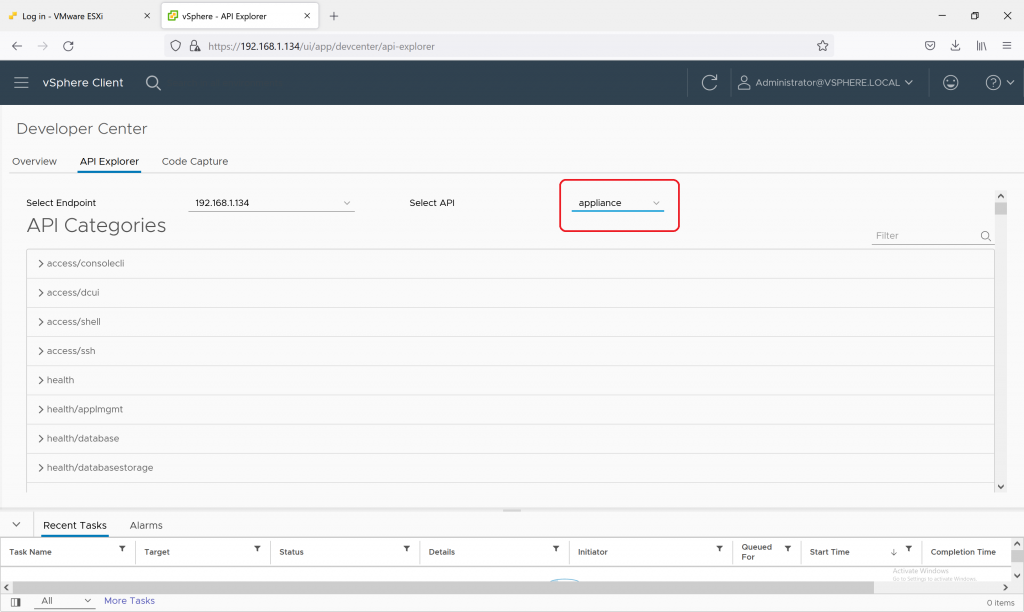Filter the Details column
Image resolution: width=1024 pixels, height=612 pixels.
tap(556, 549)
